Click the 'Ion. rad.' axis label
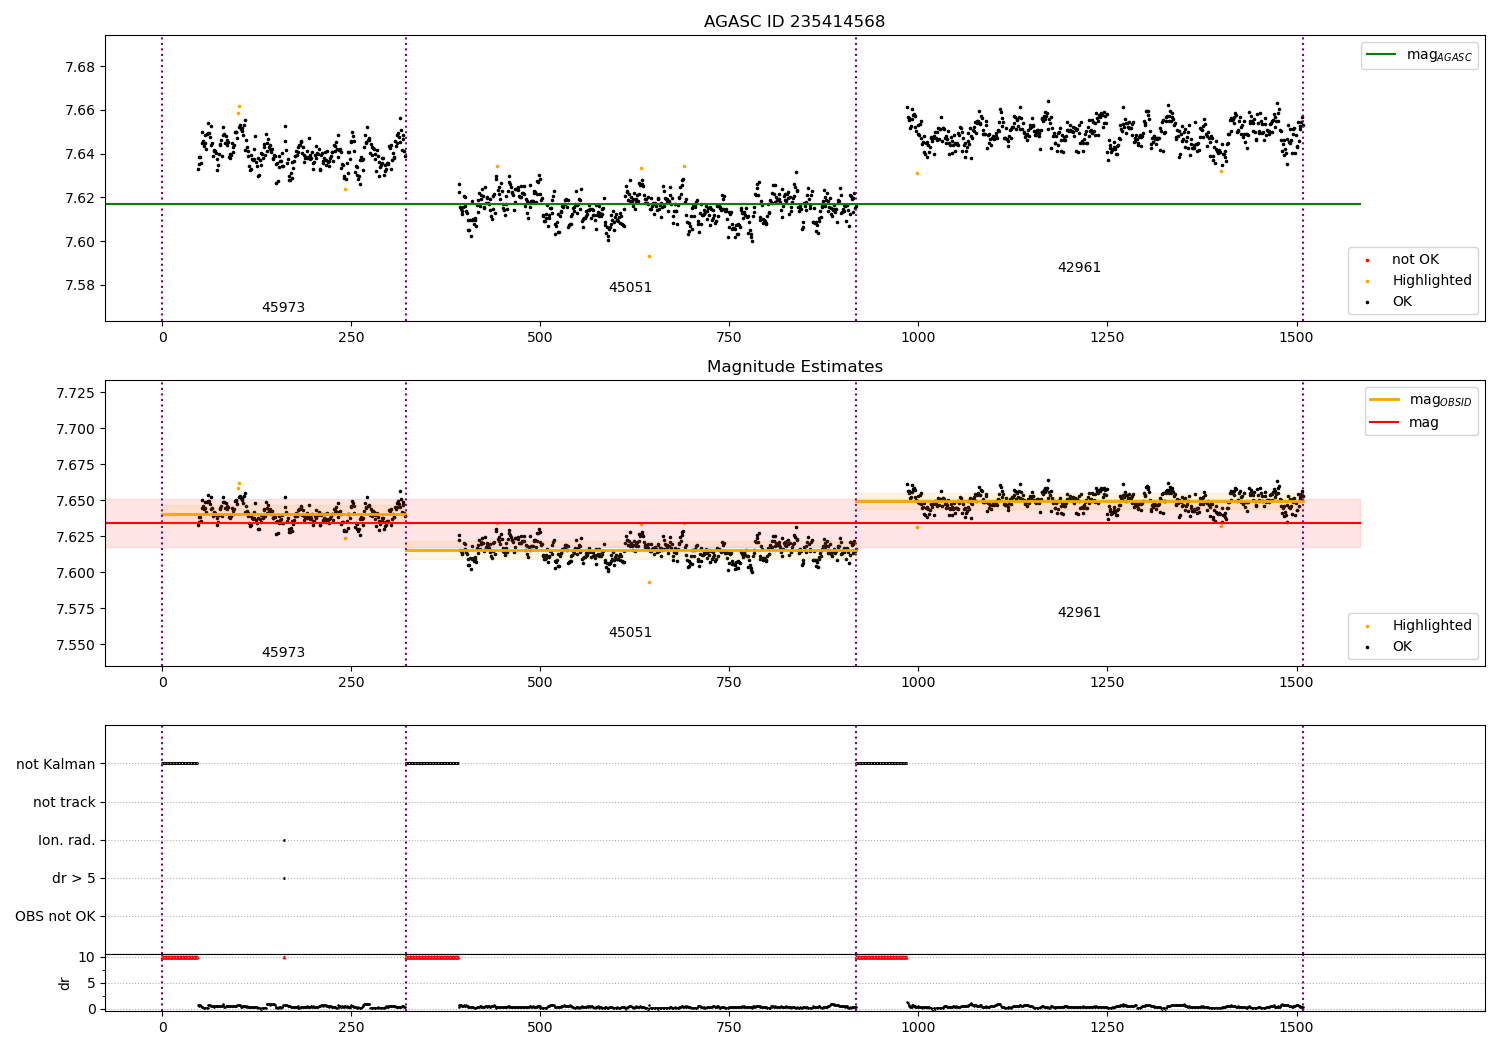Viewport: 1500px width, 1050px height. click(67, 841)
